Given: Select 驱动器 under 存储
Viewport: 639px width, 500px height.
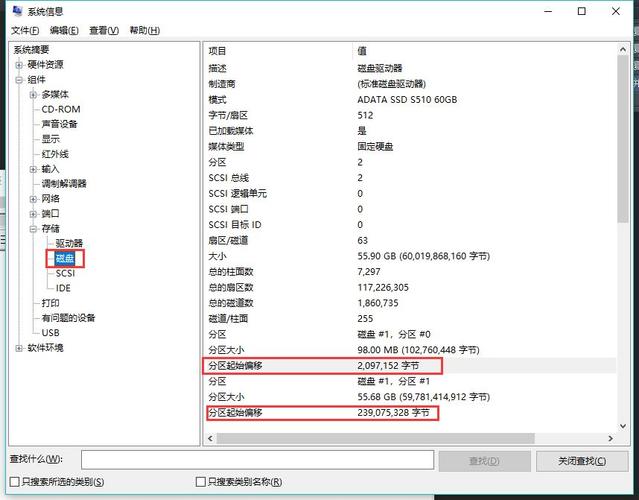Looking at the screenshot, I should [69, 243].
